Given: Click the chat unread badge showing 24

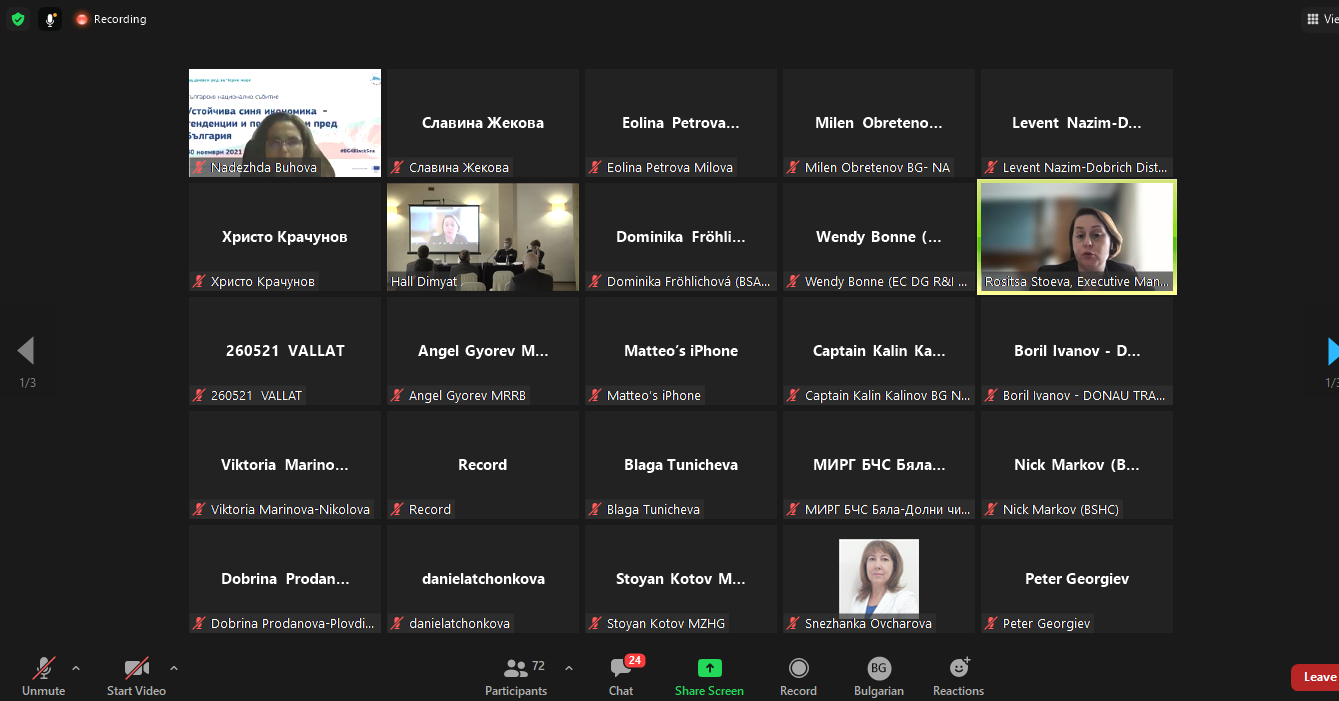Looking at the screenshot, I should tap(634, 660).
